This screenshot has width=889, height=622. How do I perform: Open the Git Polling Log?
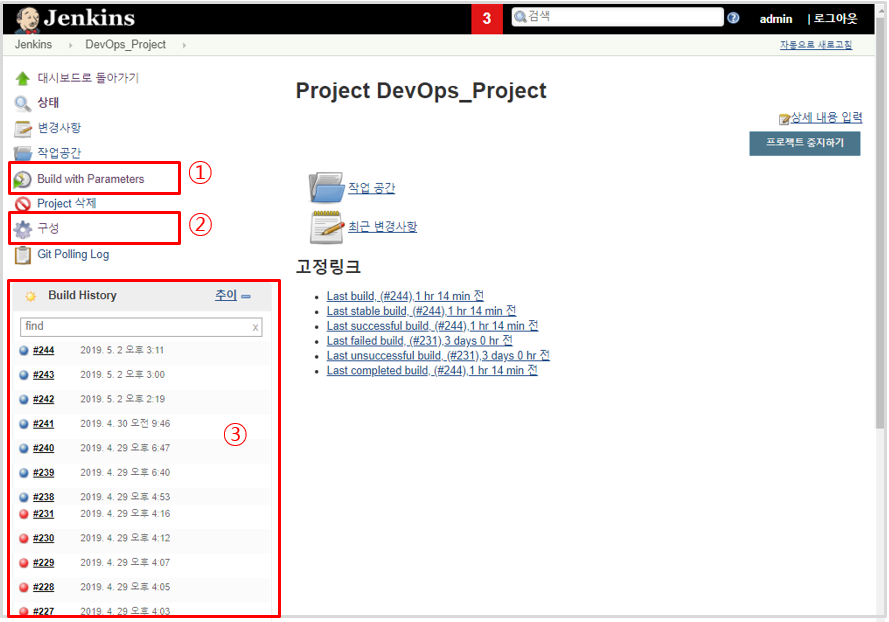click(x=73, y=254)
